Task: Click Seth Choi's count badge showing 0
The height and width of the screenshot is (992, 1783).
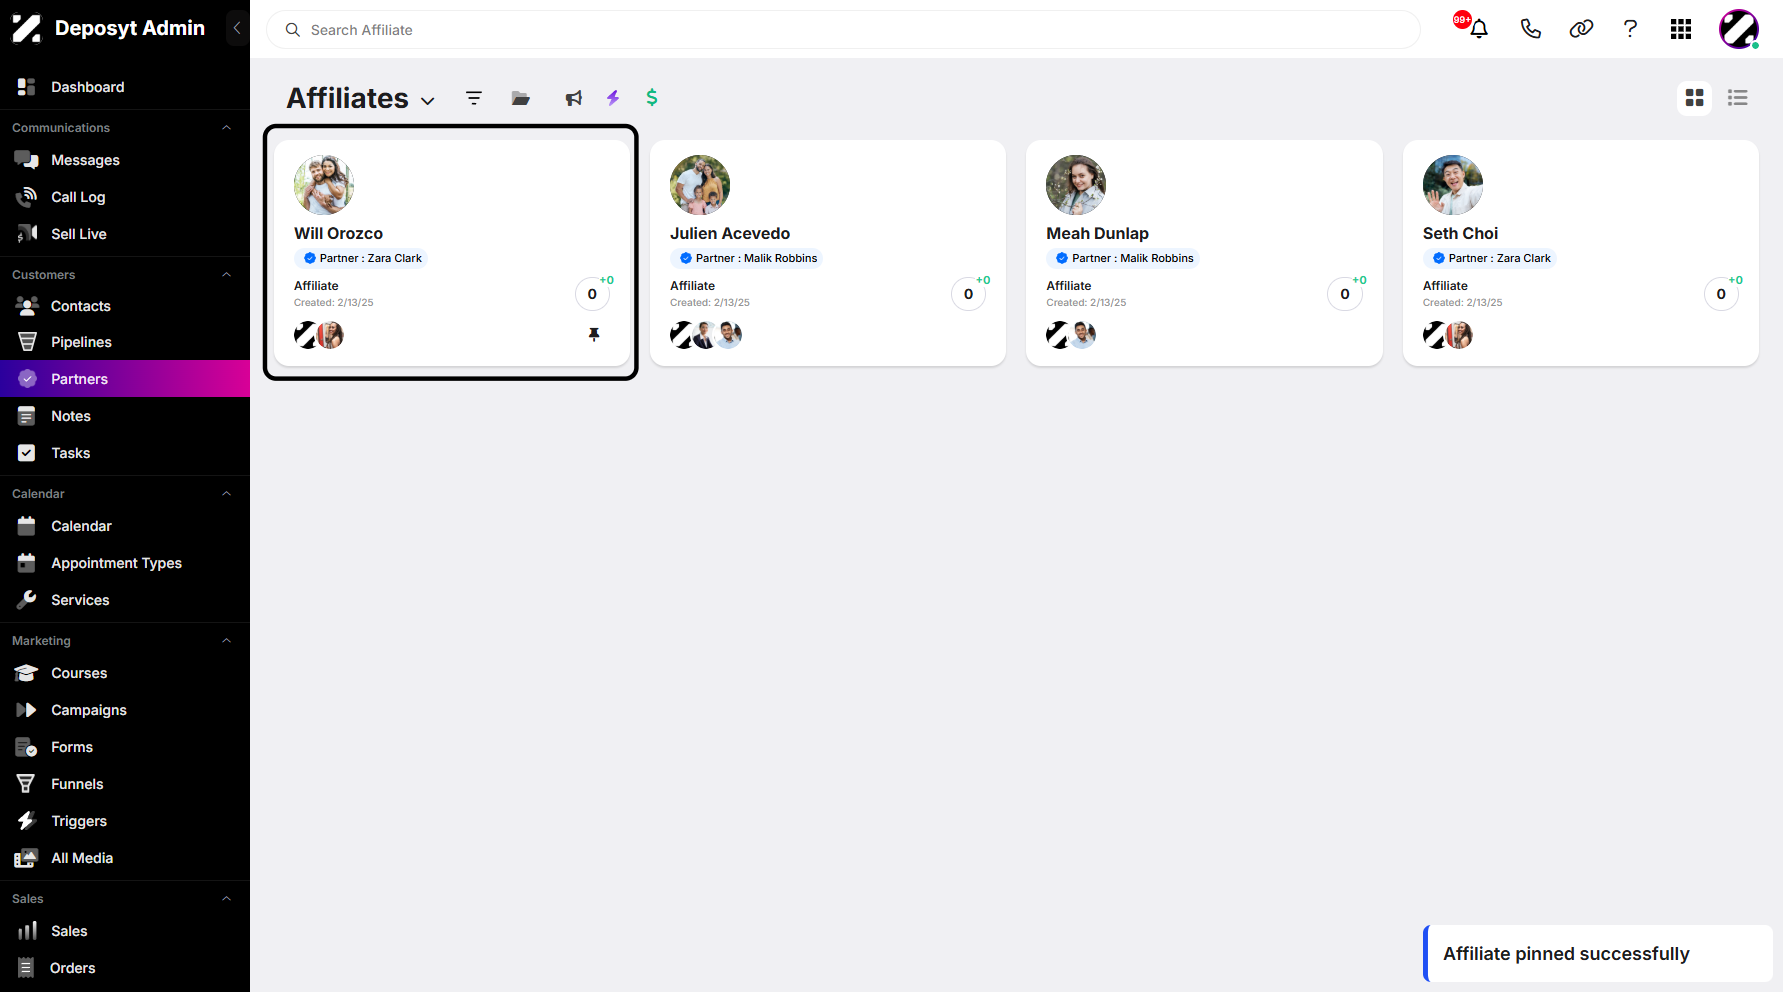Action: [x=1721, y=294]
